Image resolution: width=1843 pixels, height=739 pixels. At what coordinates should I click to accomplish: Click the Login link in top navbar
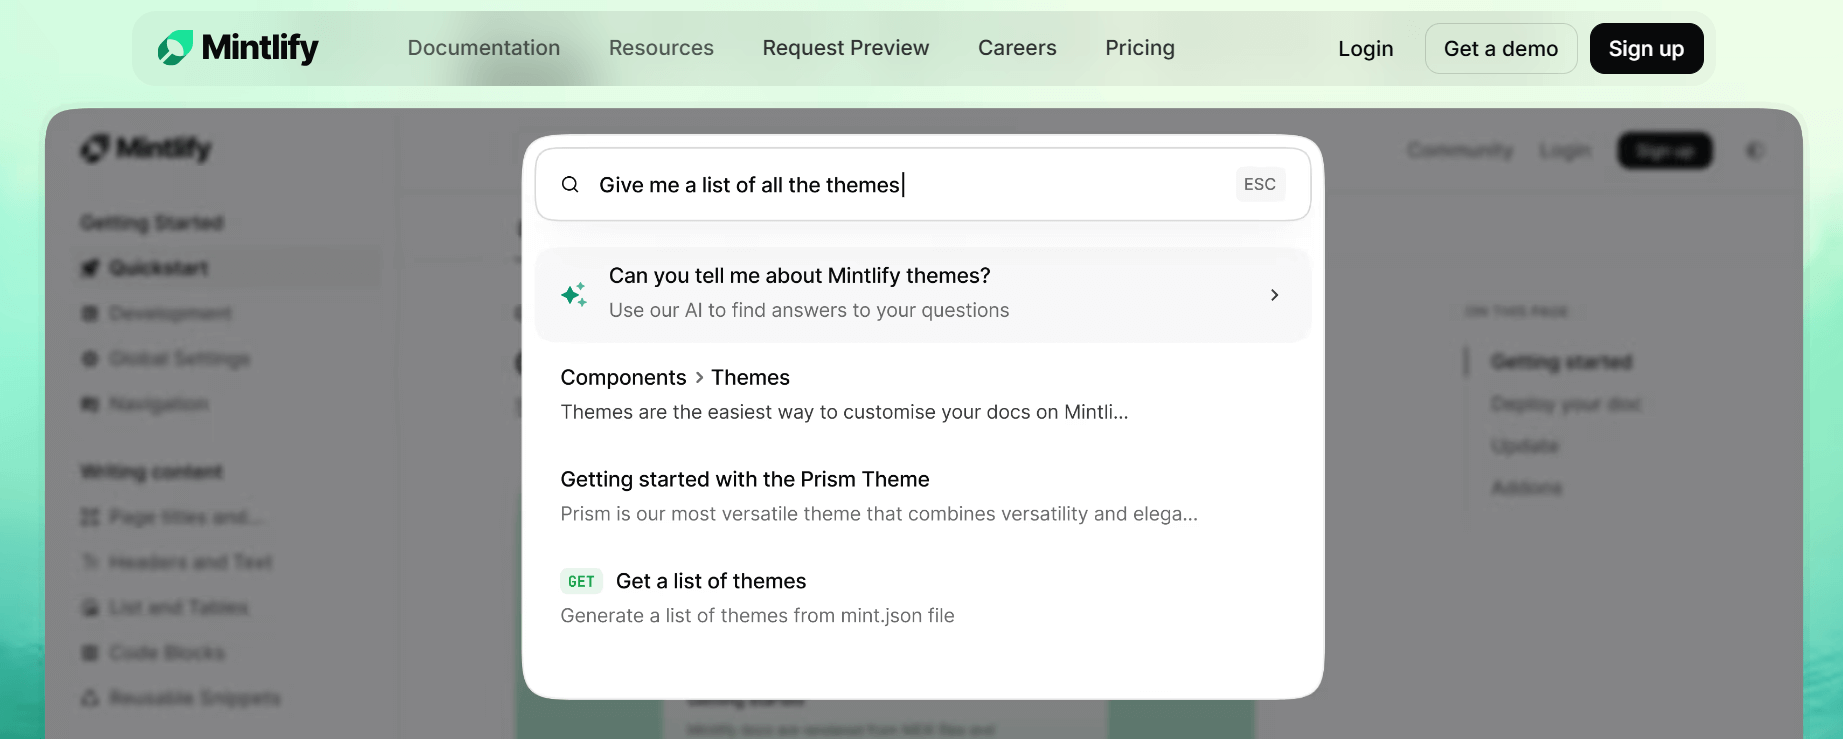pyautogui.click(x=1366, y=49)
